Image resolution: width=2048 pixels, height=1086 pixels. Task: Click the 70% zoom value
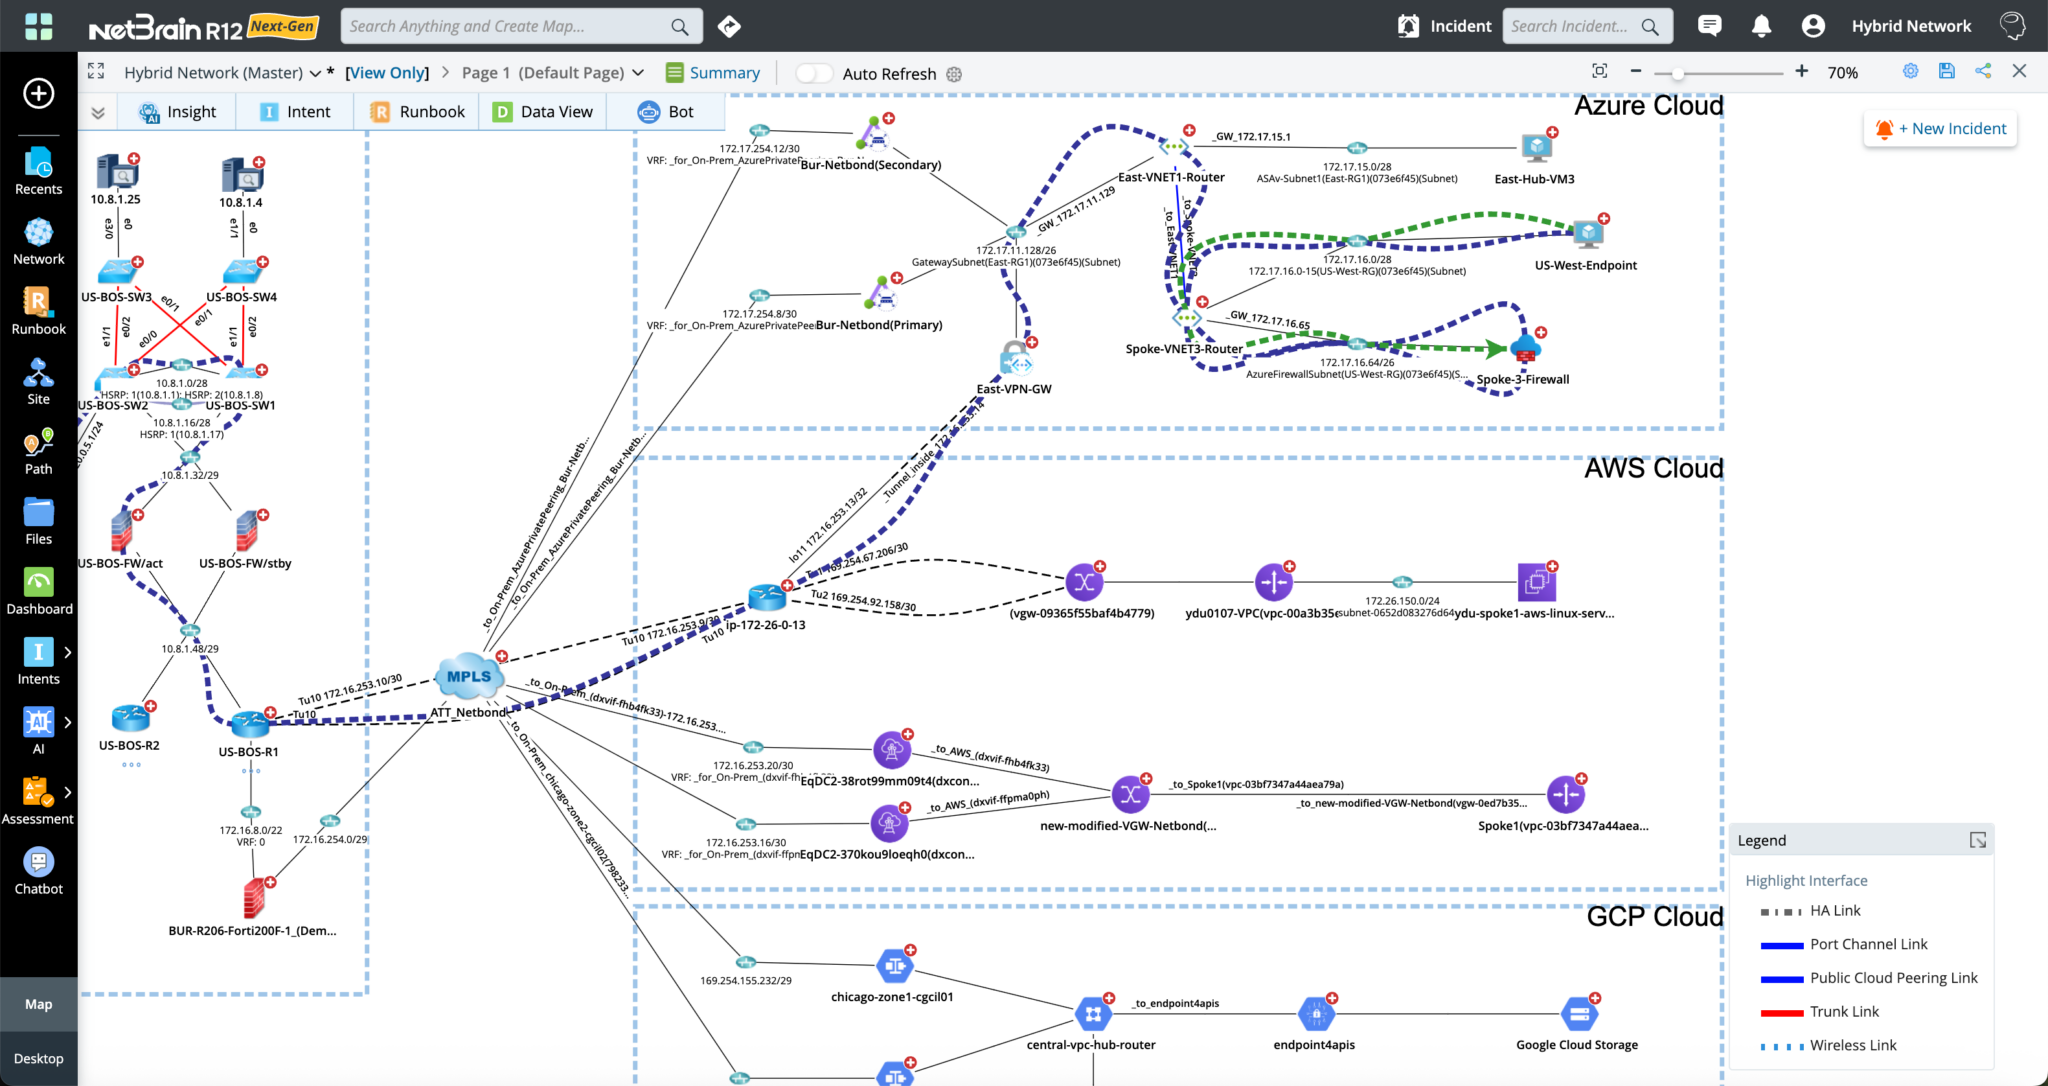1842,73
